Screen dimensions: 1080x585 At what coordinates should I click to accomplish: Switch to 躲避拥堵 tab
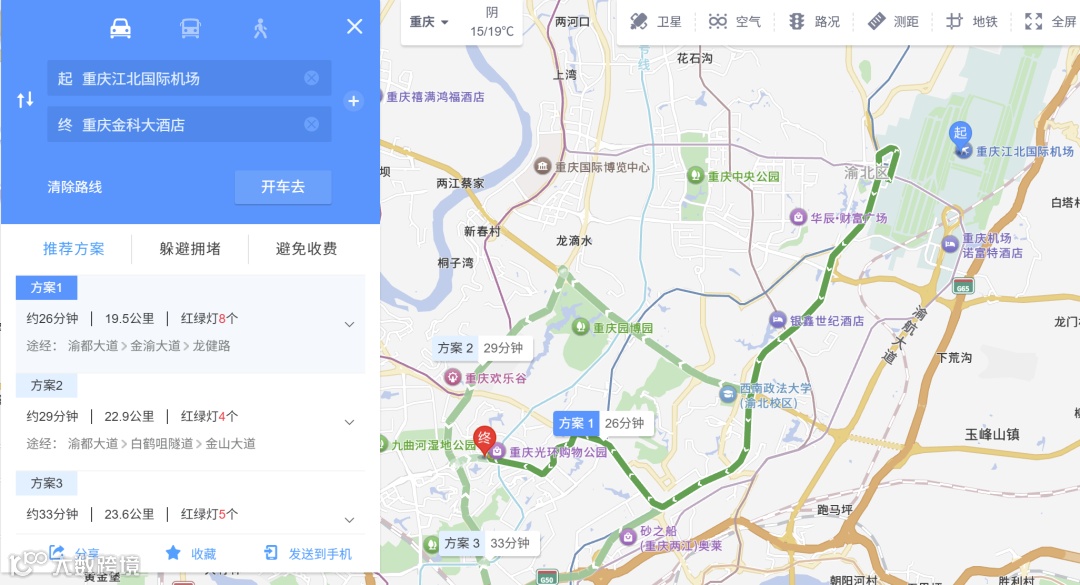tap(190, 249)
